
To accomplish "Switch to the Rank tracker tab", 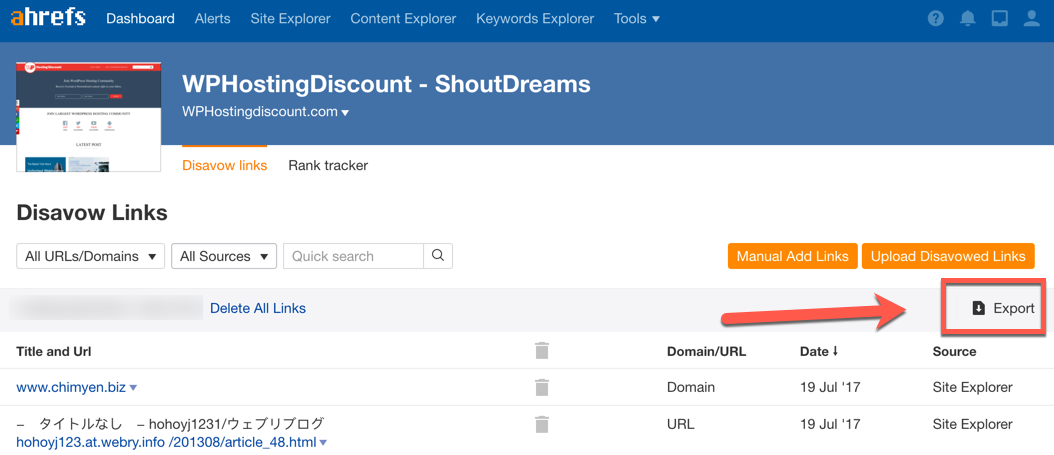I will pos(328,165).
